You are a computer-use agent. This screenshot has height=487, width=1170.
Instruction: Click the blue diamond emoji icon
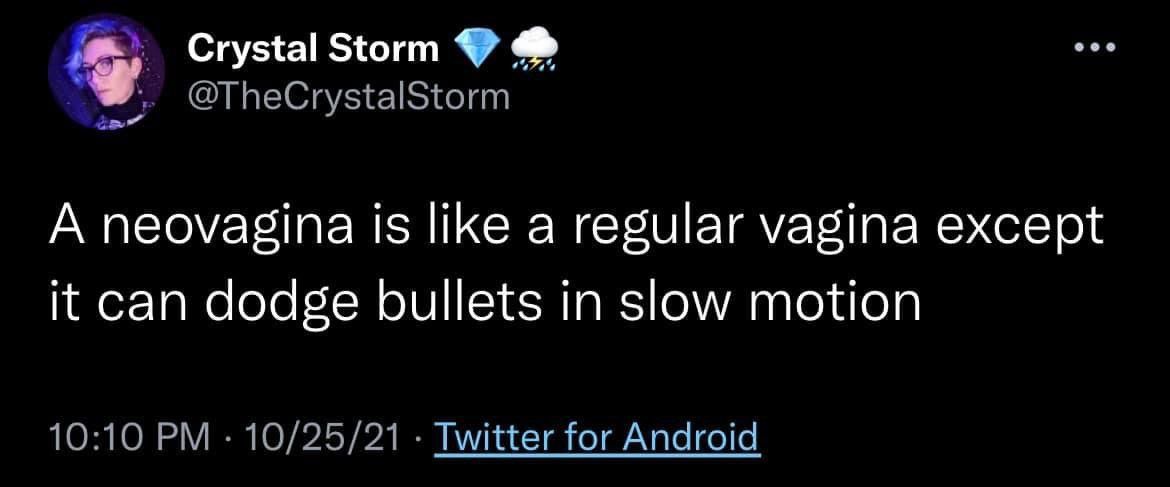pyautogui.click(x=474, y=47)
